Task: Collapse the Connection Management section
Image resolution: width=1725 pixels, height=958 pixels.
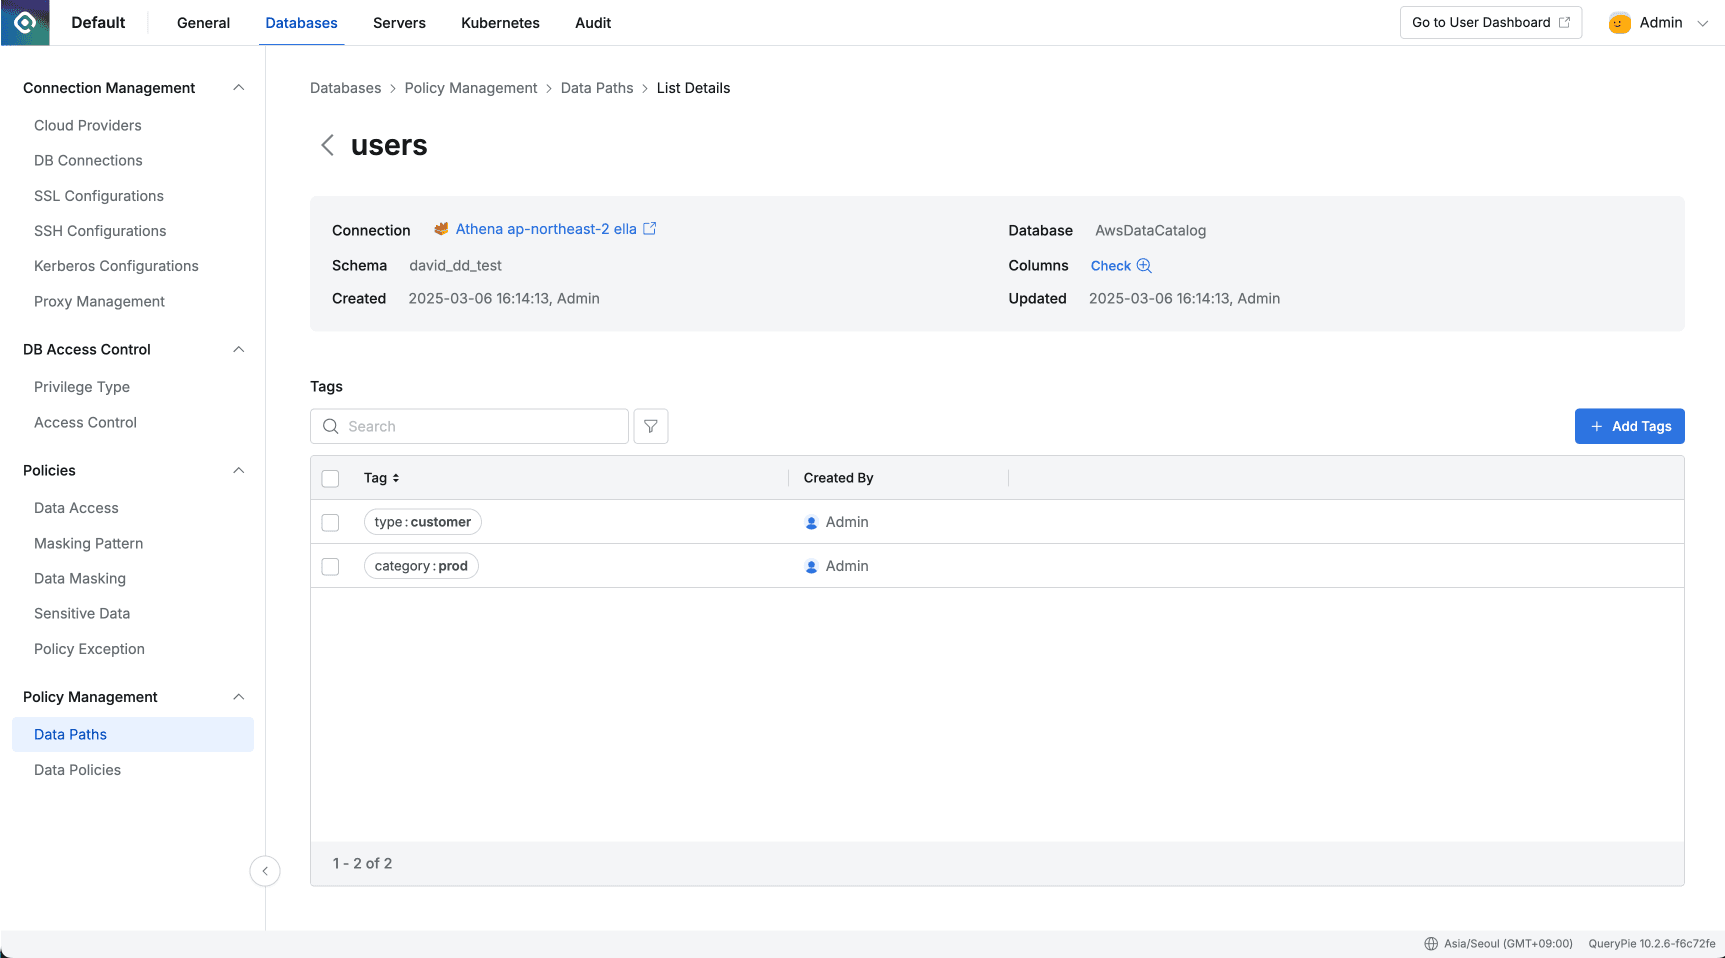Action: point(238,88)
